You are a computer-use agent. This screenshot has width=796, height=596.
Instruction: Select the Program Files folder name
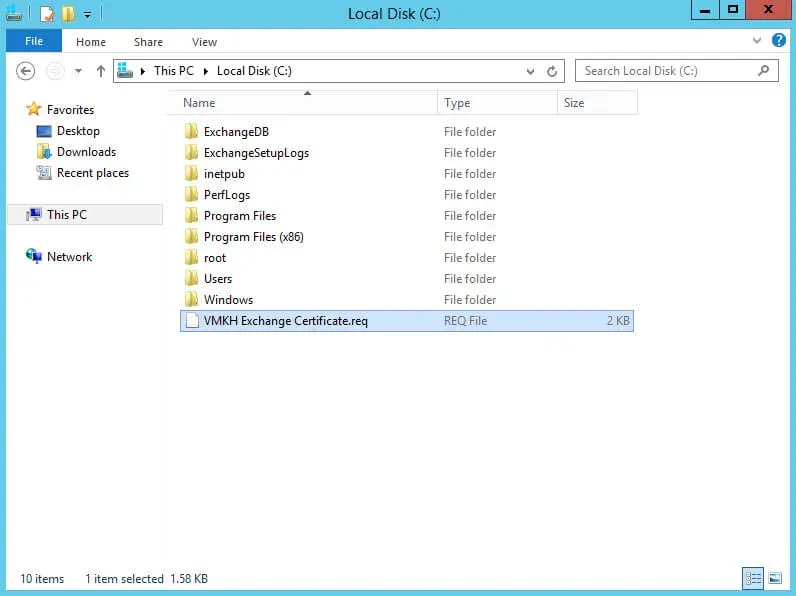[x=240, y=216]
